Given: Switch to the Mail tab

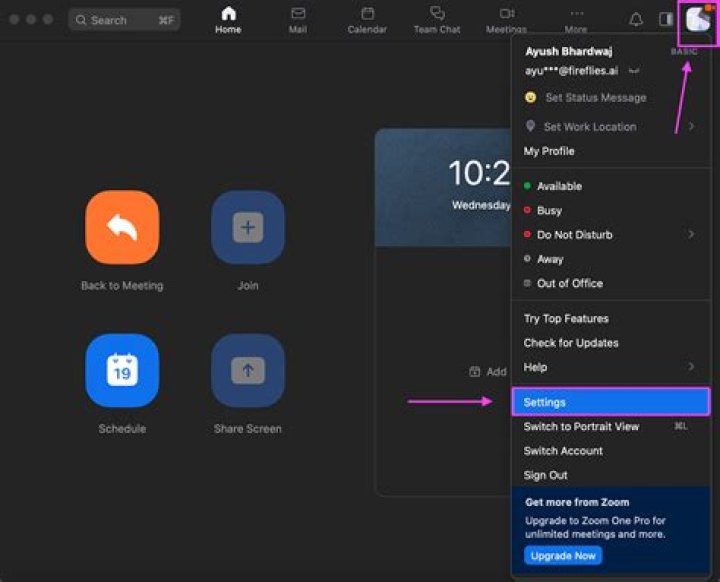Looking at the screenshot, I should (298, 20).
